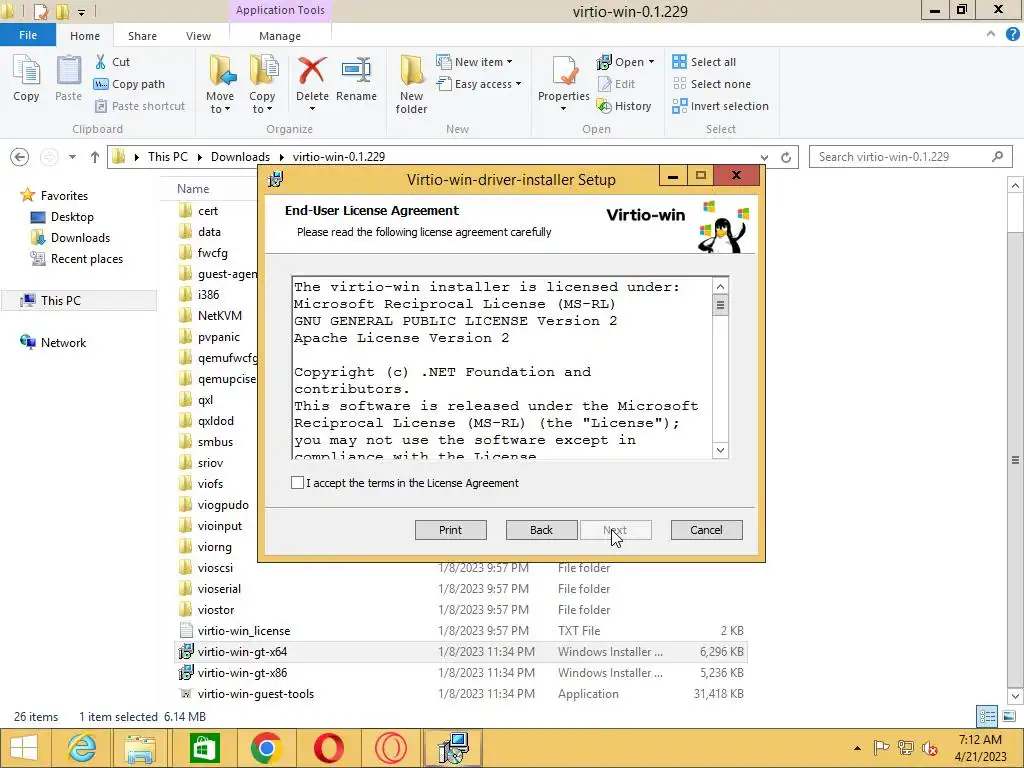The width and height of the screenshot is (1024, 768).
Task: Select the Application Tools tab header
Action: 280,10
